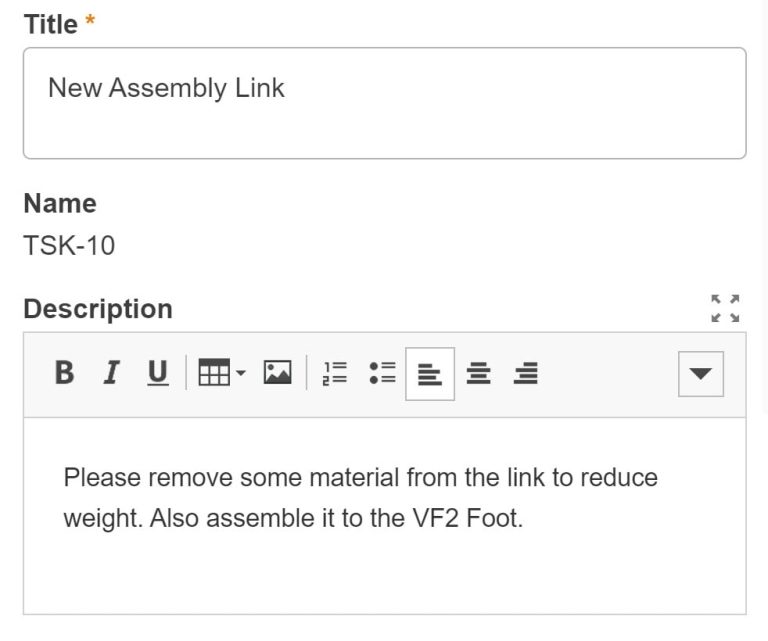Click the Title label
Screen dimensions: 768x641
[x=50, y=24]
